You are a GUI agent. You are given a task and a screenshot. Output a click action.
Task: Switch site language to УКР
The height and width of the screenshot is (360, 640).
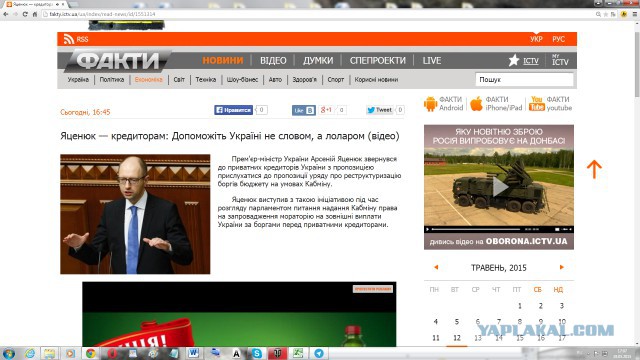coord(536,39)
